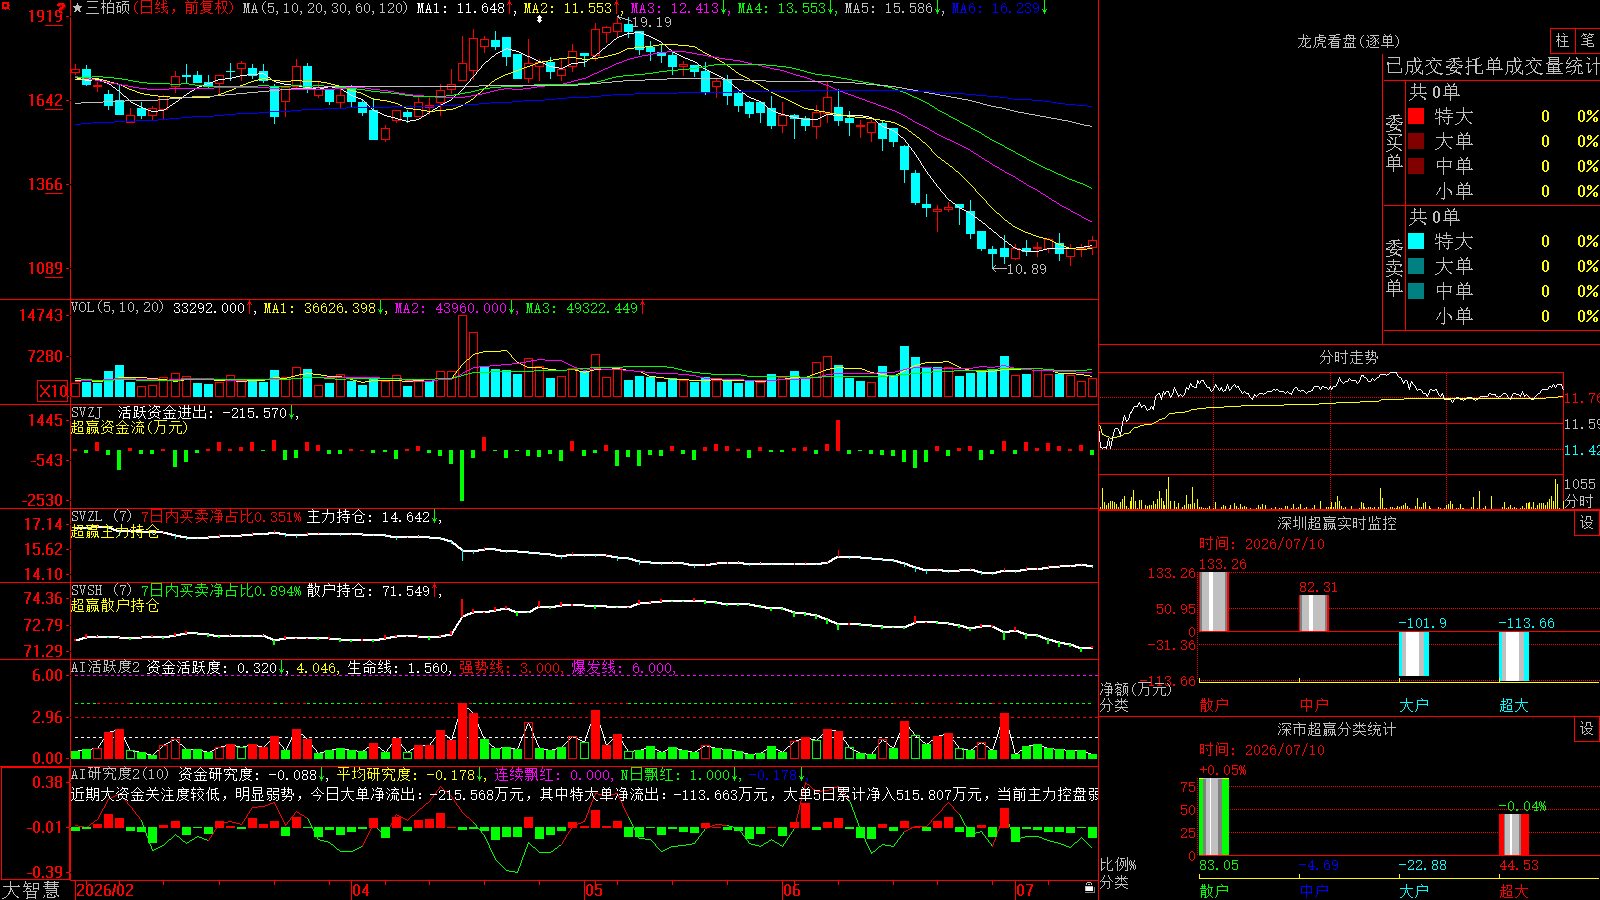Viewport: 1600px width, 900px height.
Task: Click the 爆发线: 6.000 readout
Action: tap(622, 668)
